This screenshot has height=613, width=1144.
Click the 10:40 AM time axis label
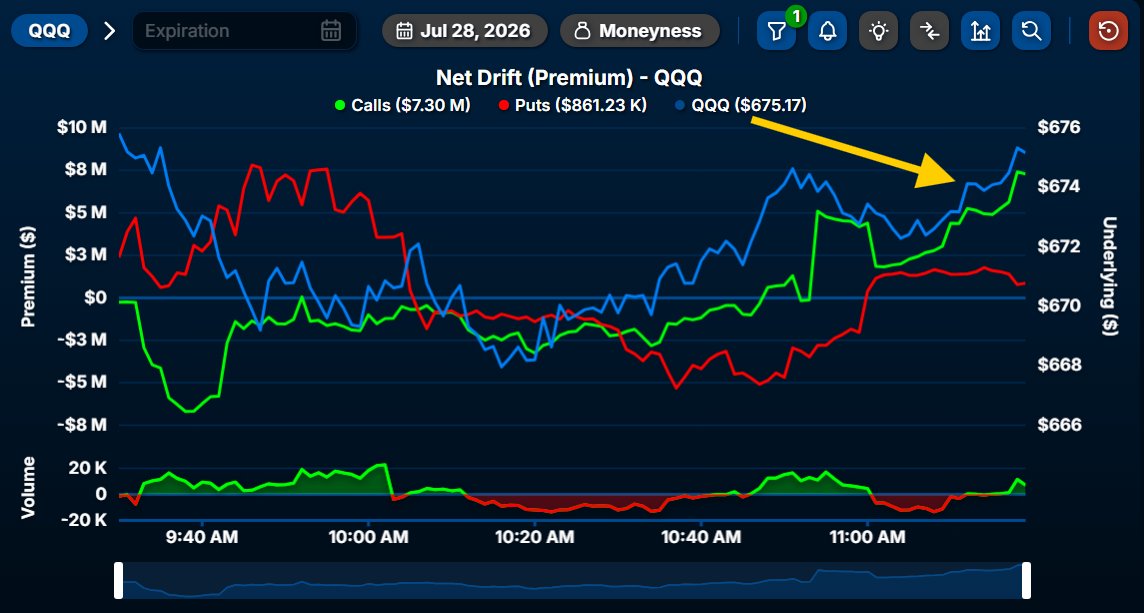click(701, 538)
